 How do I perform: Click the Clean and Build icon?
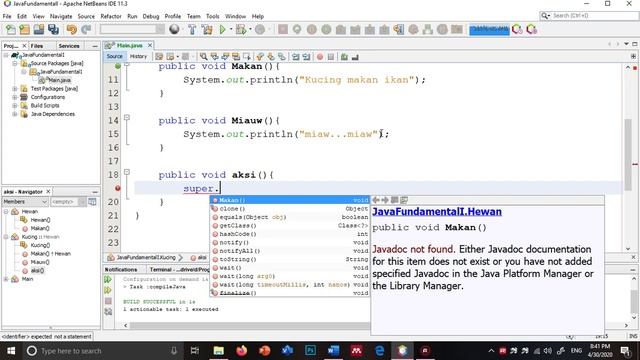207,29
